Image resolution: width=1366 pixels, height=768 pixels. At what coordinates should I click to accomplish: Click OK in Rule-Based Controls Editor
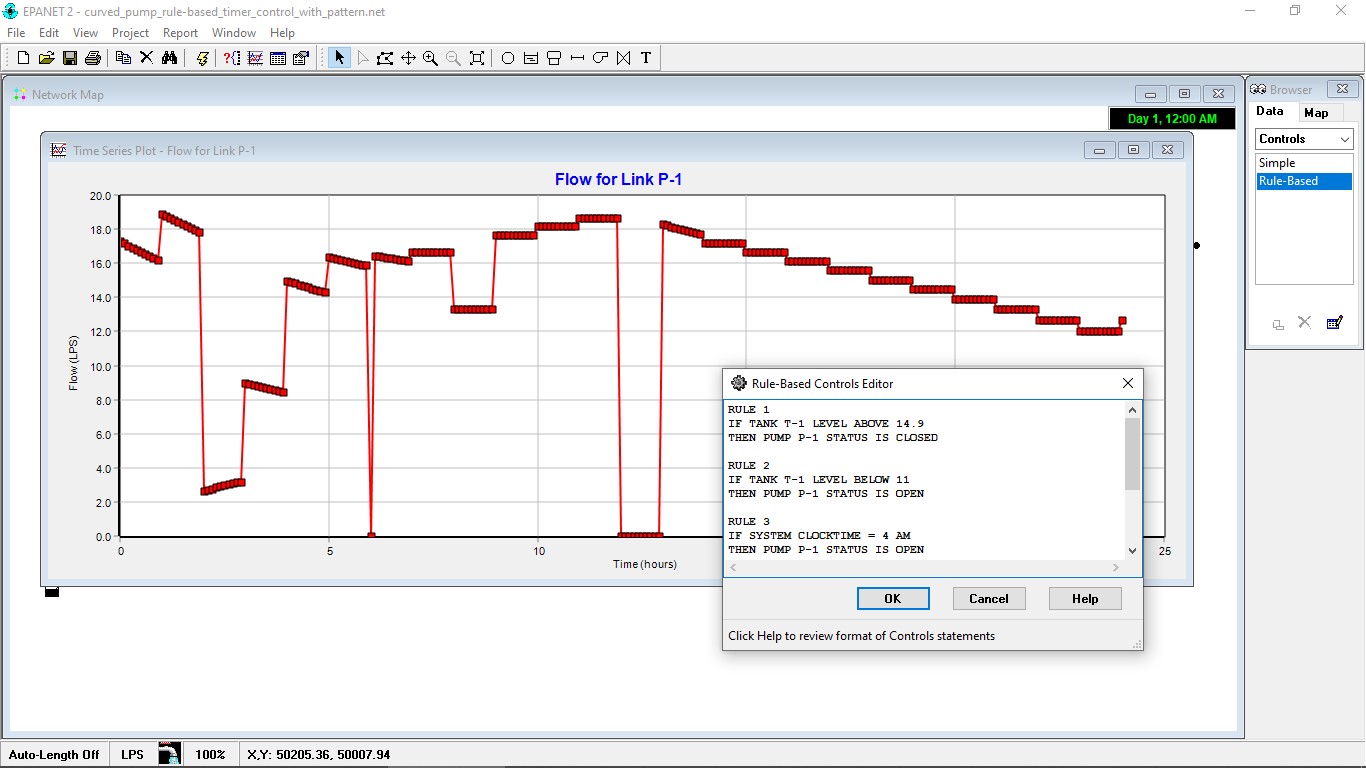pos(893,598)
